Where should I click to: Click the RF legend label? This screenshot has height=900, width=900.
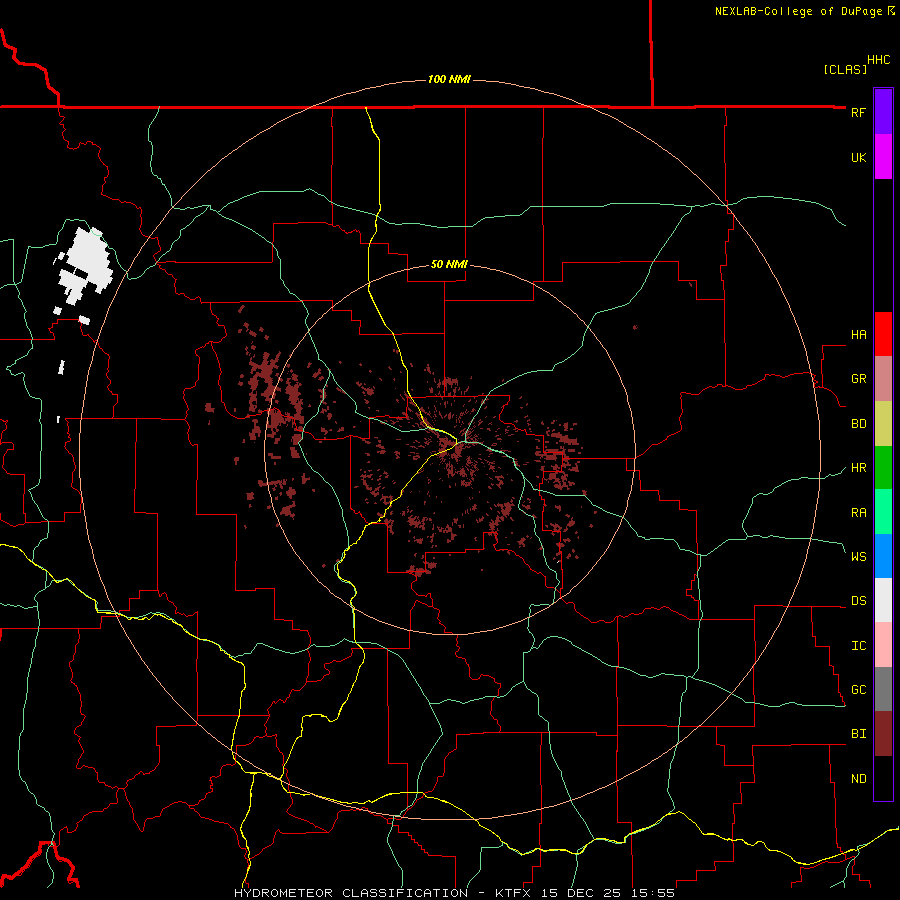(858, 112)
